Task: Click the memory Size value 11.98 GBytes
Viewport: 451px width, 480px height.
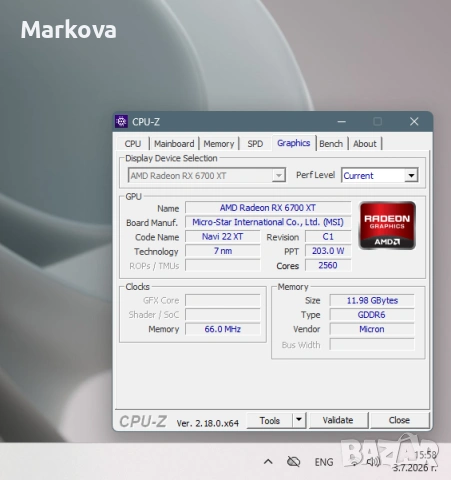Action: (x=372, y=300)
